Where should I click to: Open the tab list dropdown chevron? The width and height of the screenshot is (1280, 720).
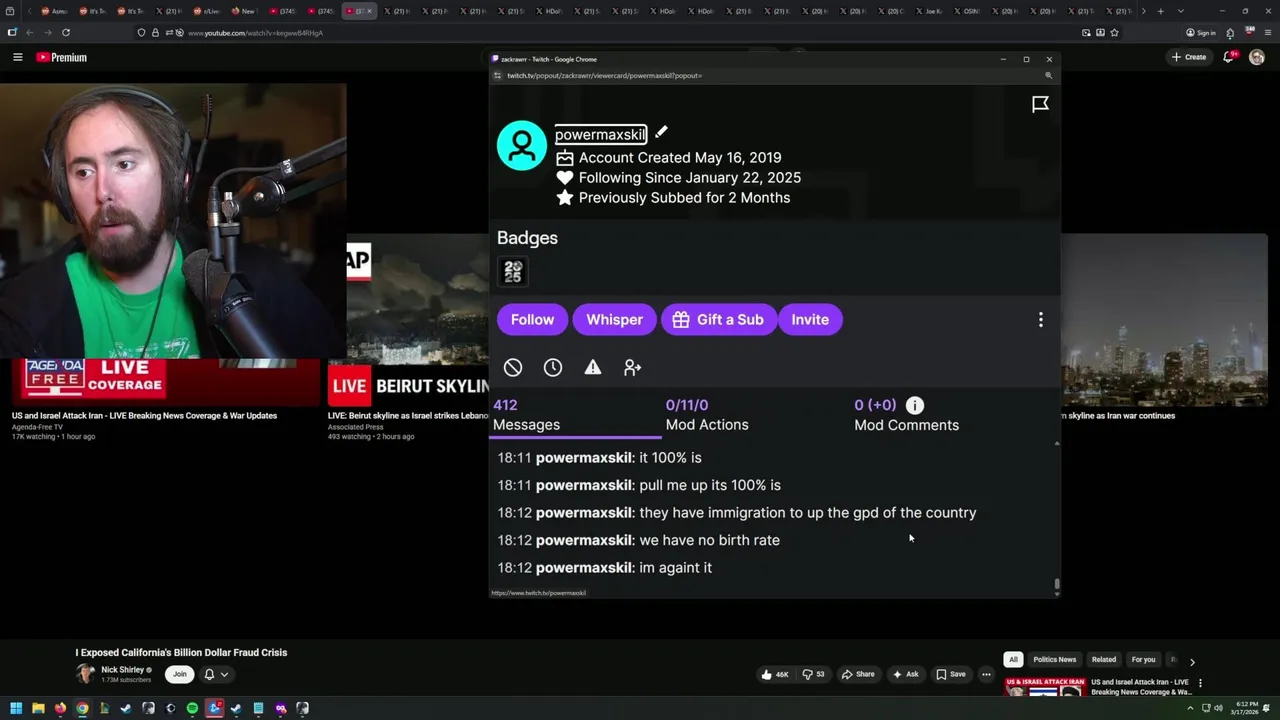(x=1181, y=11)
